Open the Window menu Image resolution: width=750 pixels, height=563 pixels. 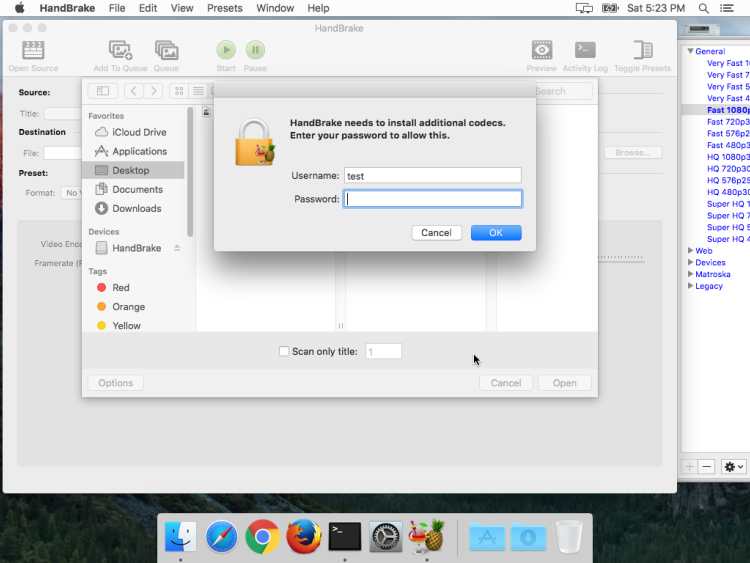(x=275, y=8)
